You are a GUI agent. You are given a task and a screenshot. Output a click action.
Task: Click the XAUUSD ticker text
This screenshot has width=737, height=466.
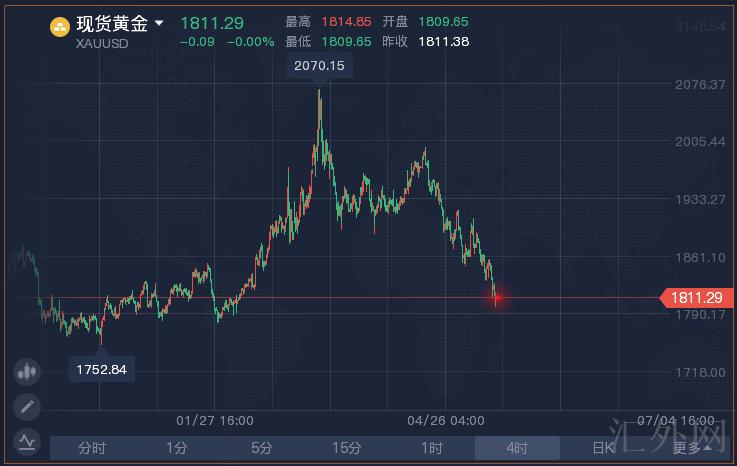[103, 43]
